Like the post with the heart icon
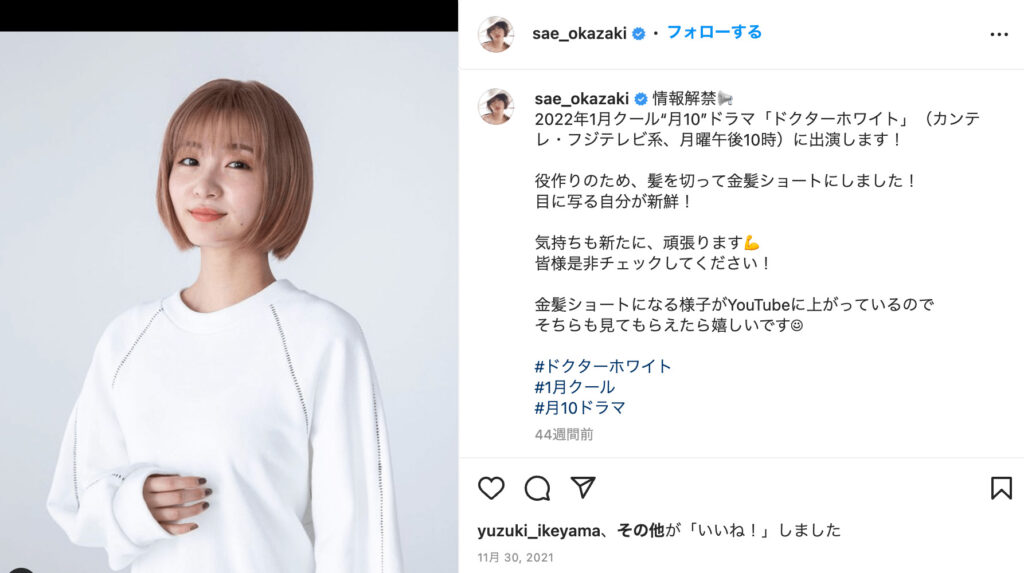 coord(491,488)
